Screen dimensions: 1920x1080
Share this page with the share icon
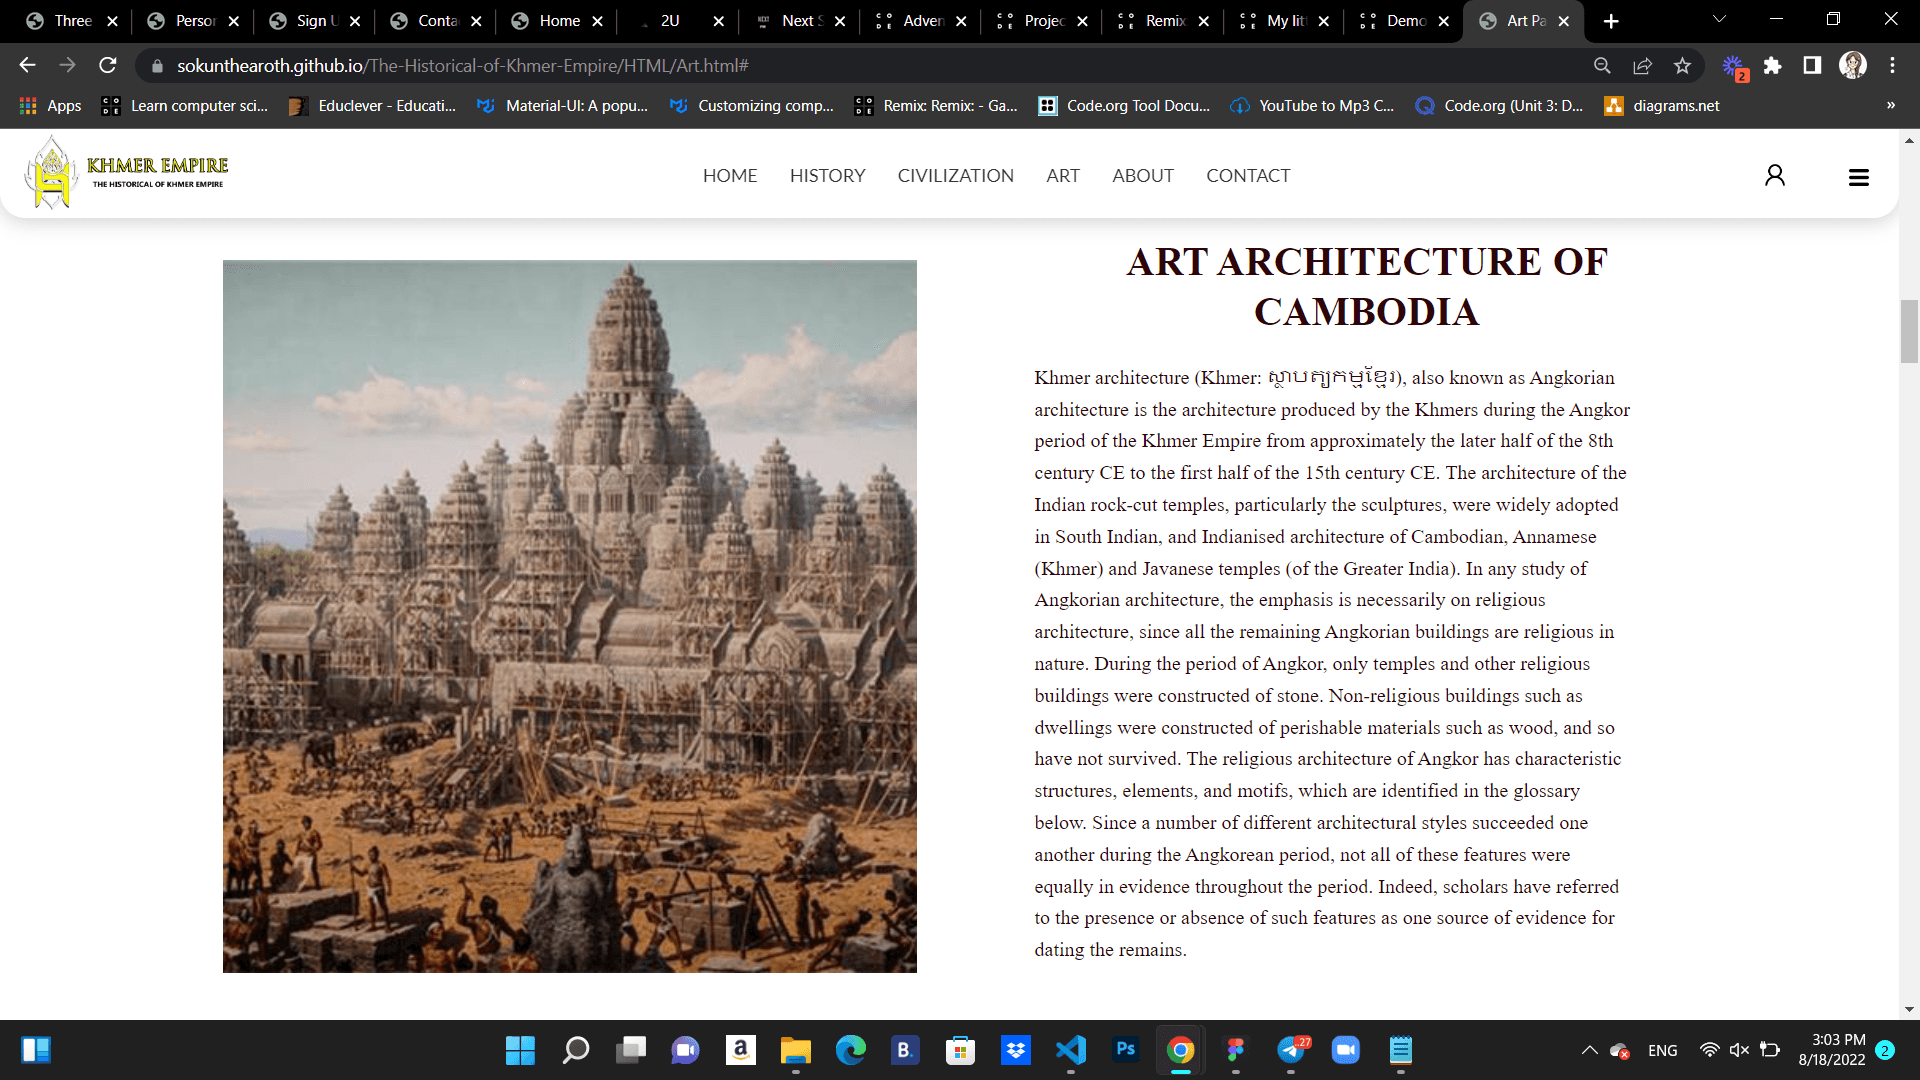[x=1642, y=65]
